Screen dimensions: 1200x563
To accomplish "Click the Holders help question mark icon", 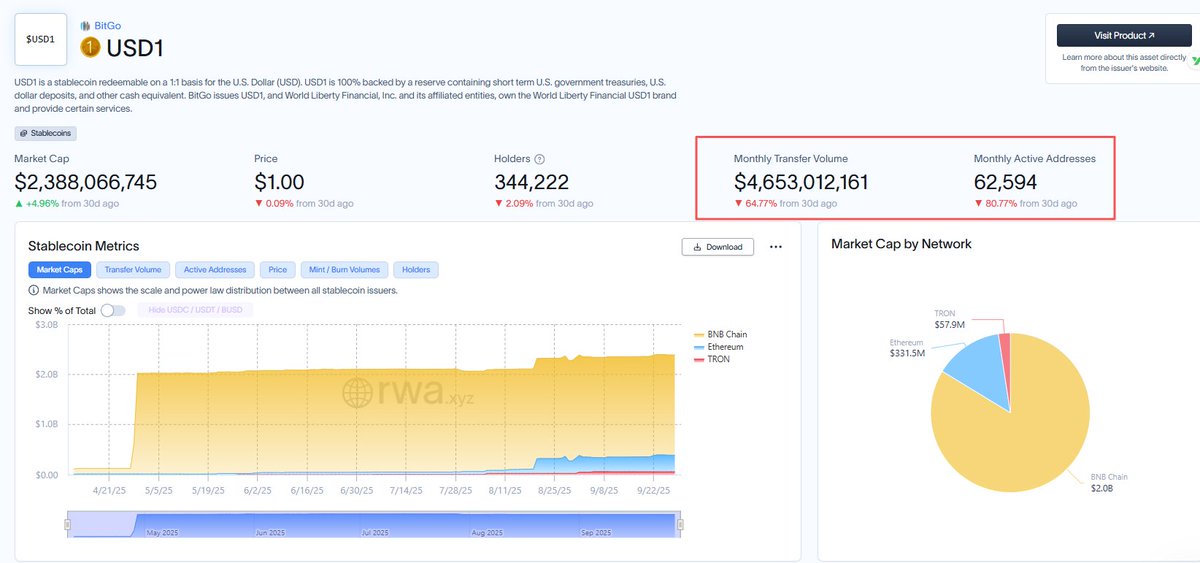I will tap(540, 159).
